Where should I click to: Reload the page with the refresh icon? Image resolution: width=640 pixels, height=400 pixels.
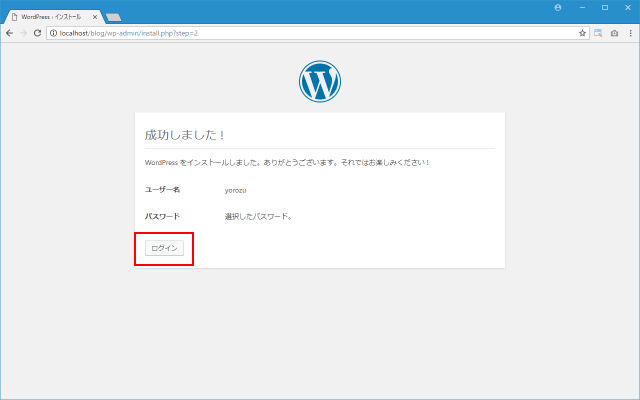click(37, 33)
